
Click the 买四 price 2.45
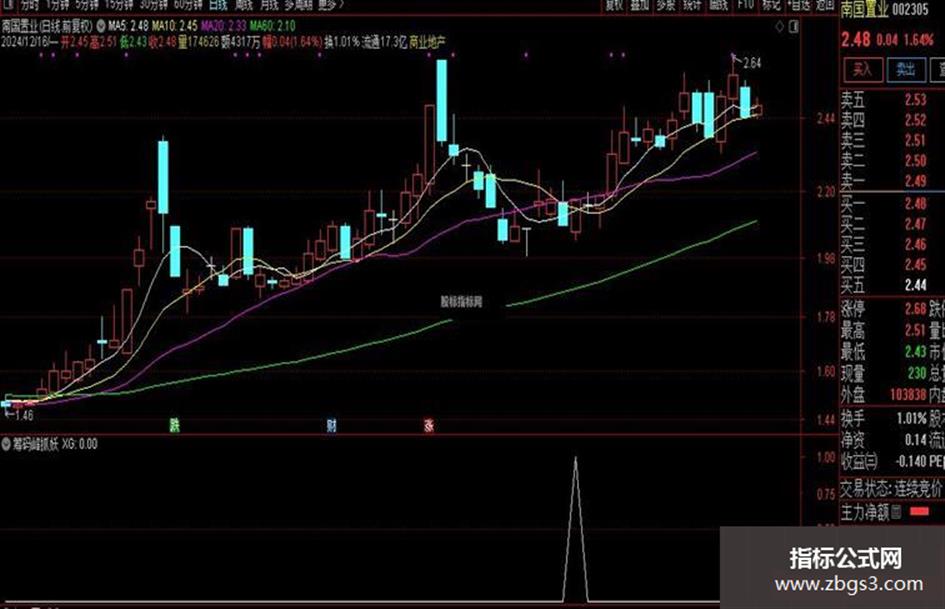pyautogui.click(x=915, y=265)
